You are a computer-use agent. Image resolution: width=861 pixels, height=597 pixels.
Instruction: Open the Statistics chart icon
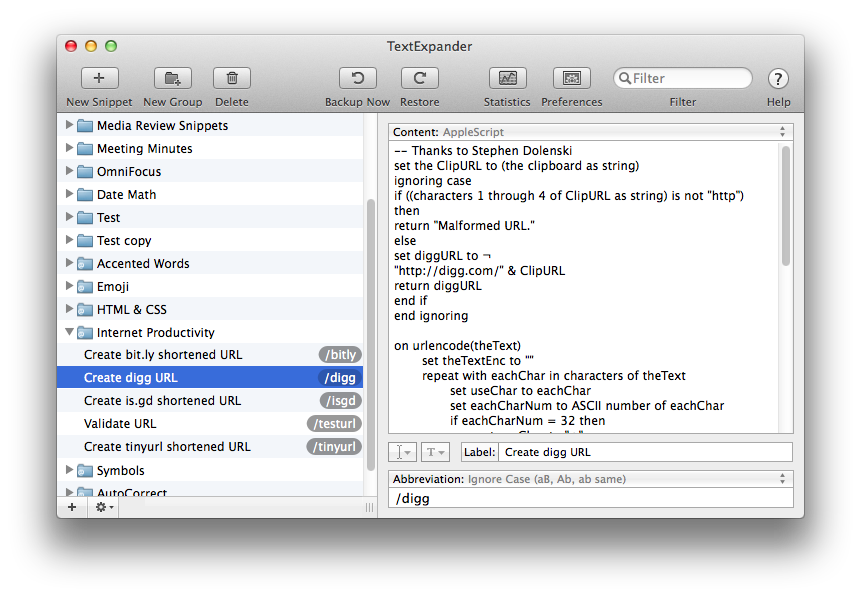(x=507, y=78)
